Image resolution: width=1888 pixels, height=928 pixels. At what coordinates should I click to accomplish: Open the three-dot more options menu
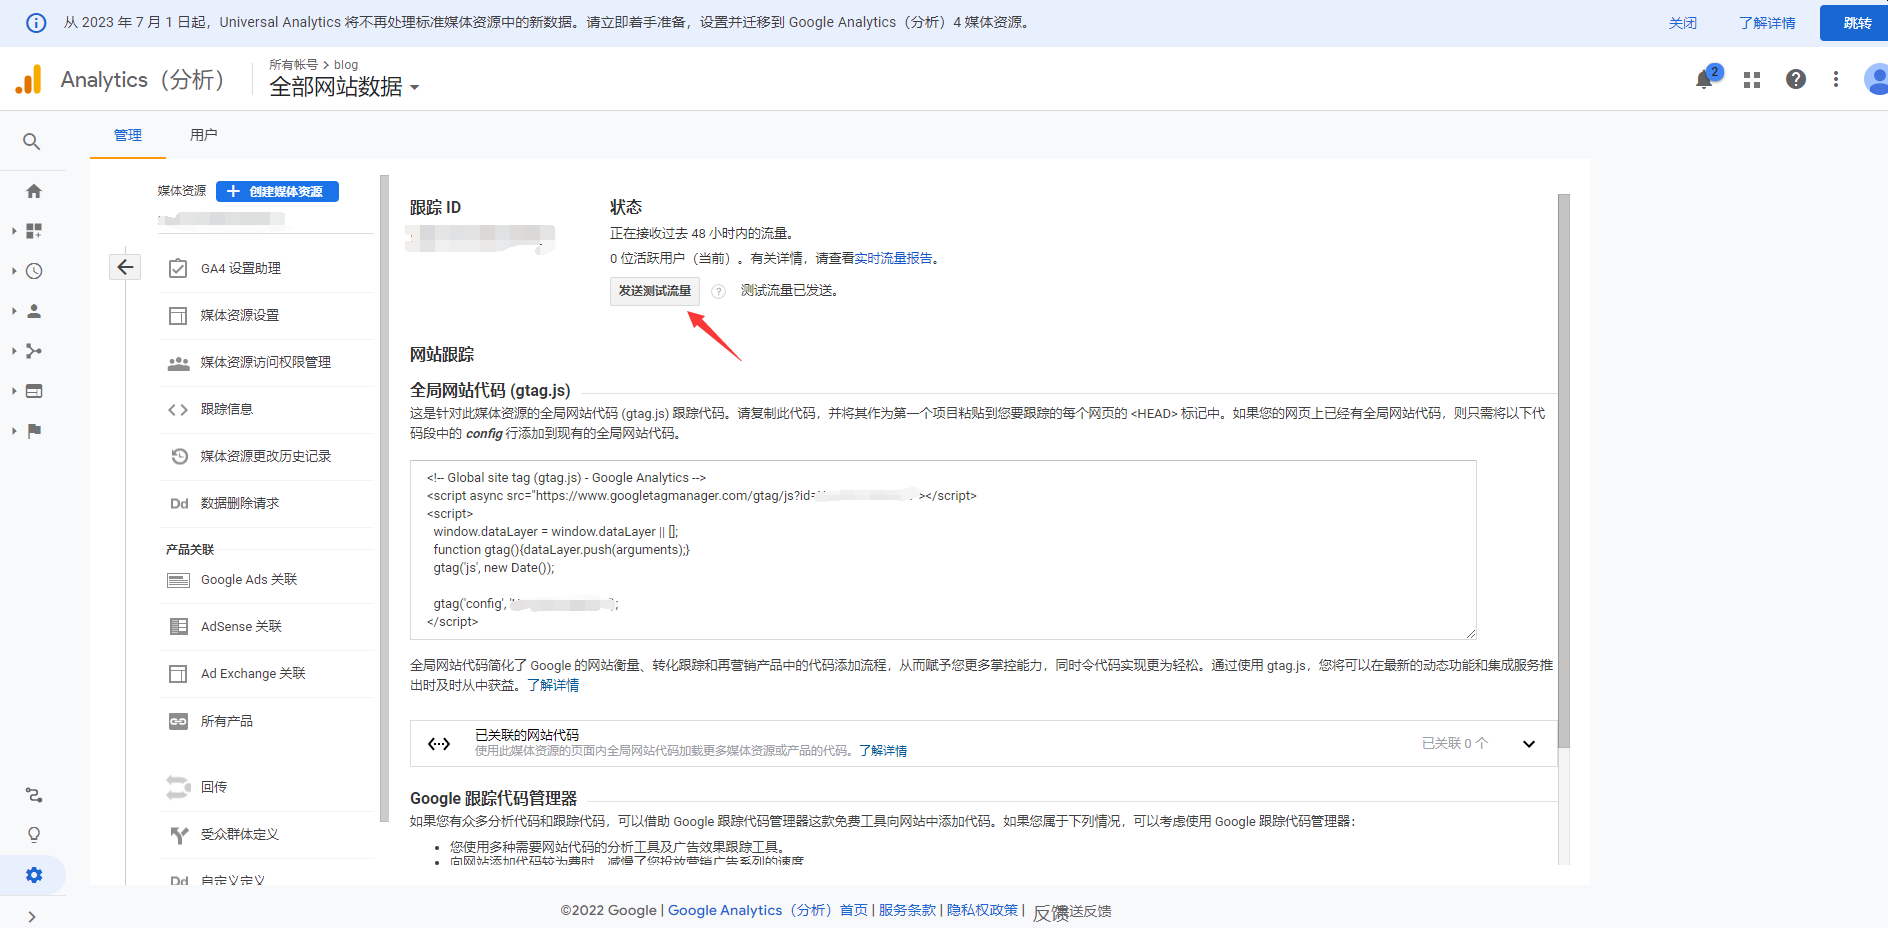point(1836,79)
